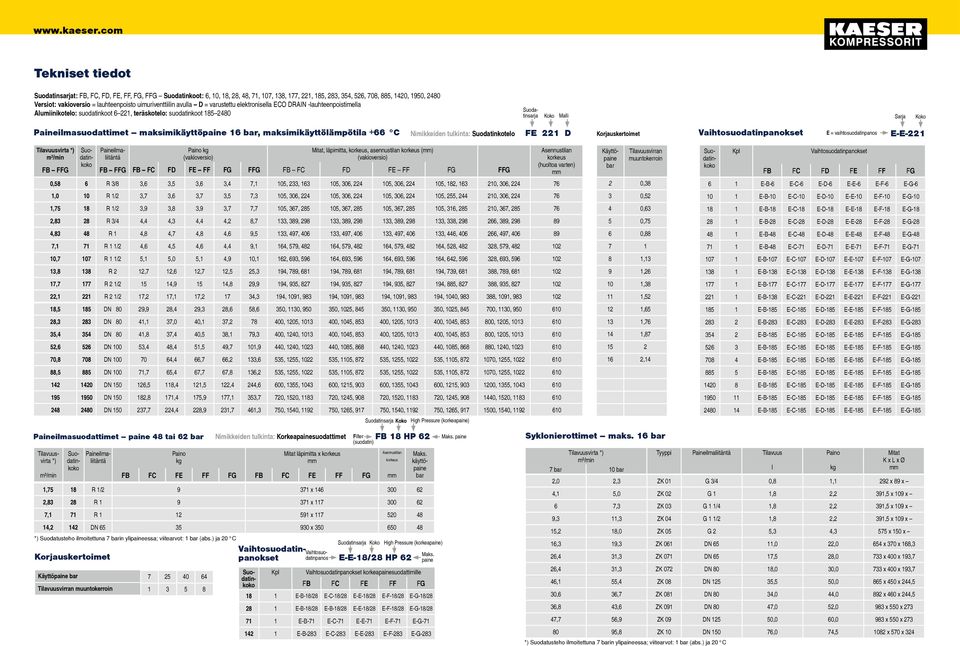
Task: Select weight value '461,3' in FFG column
Action: click(253, 410)
